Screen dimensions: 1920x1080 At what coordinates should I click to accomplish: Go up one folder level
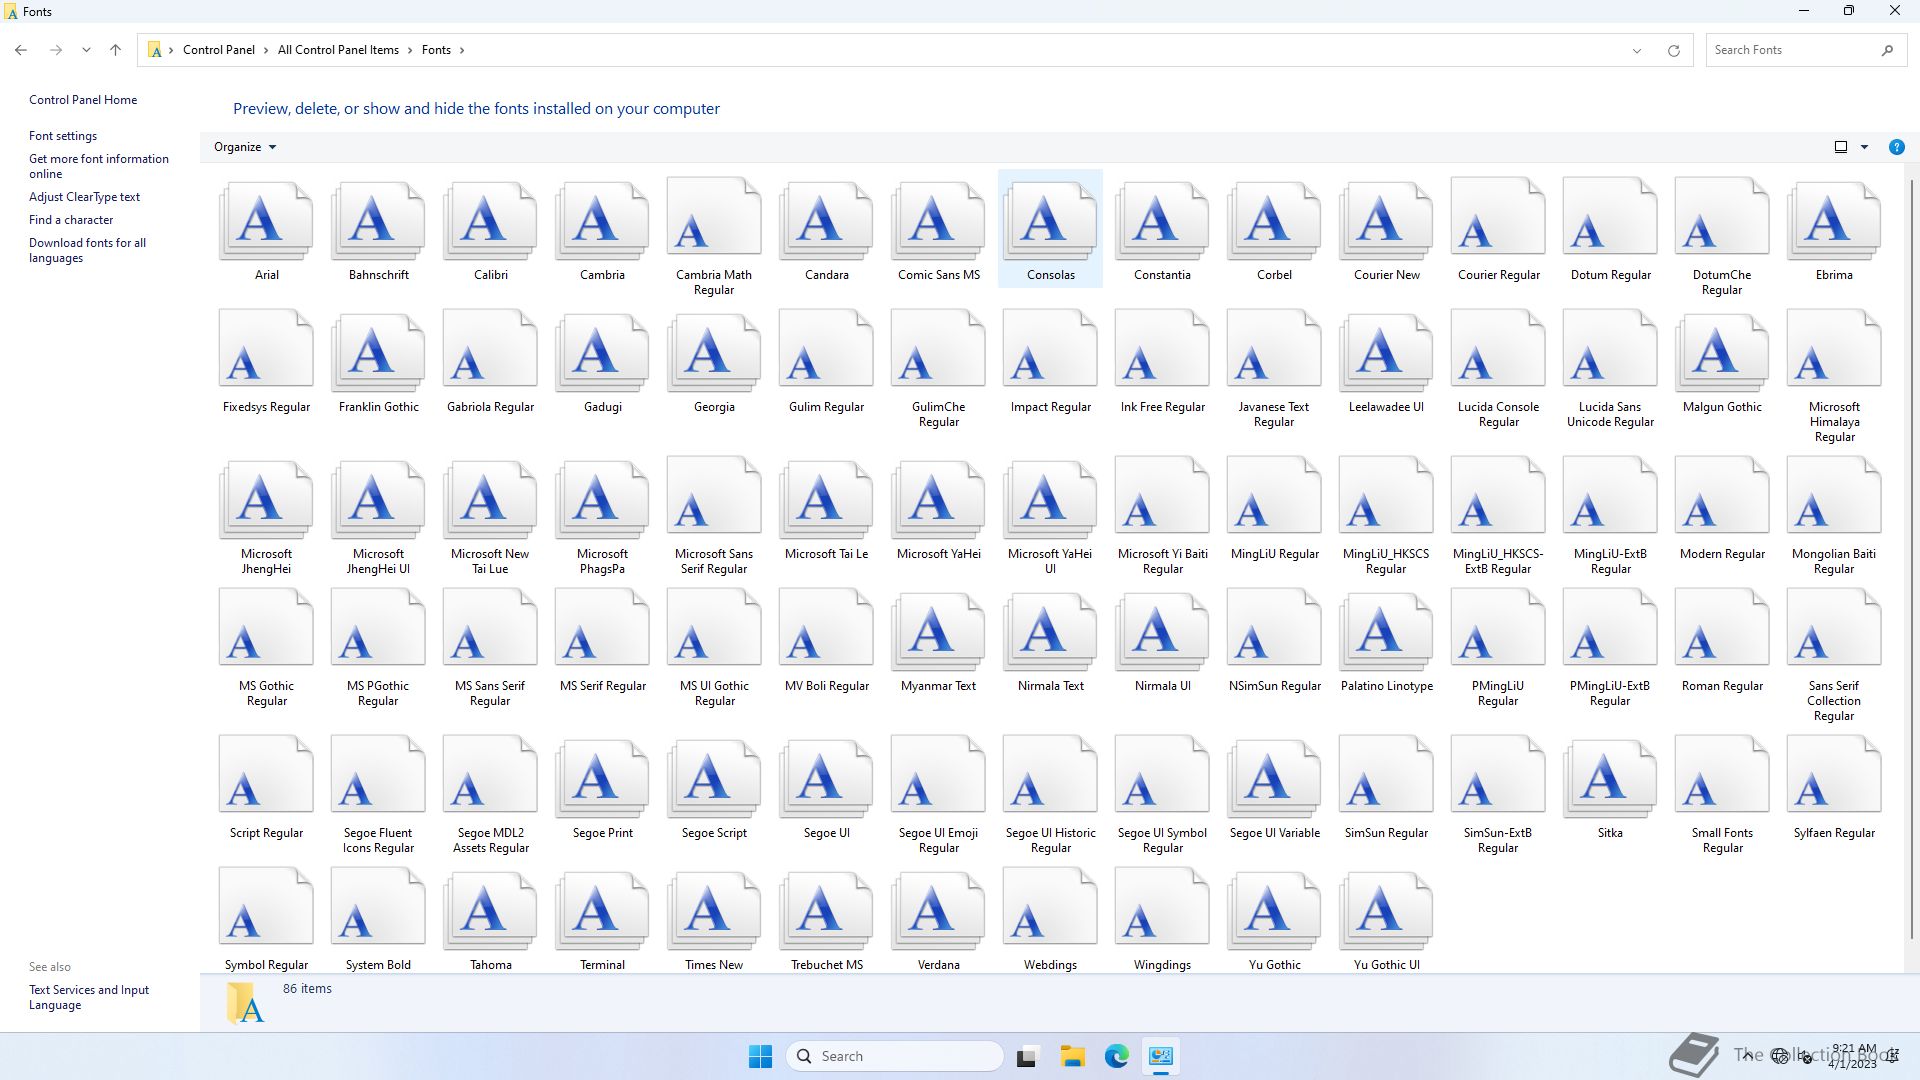[116, 50]
